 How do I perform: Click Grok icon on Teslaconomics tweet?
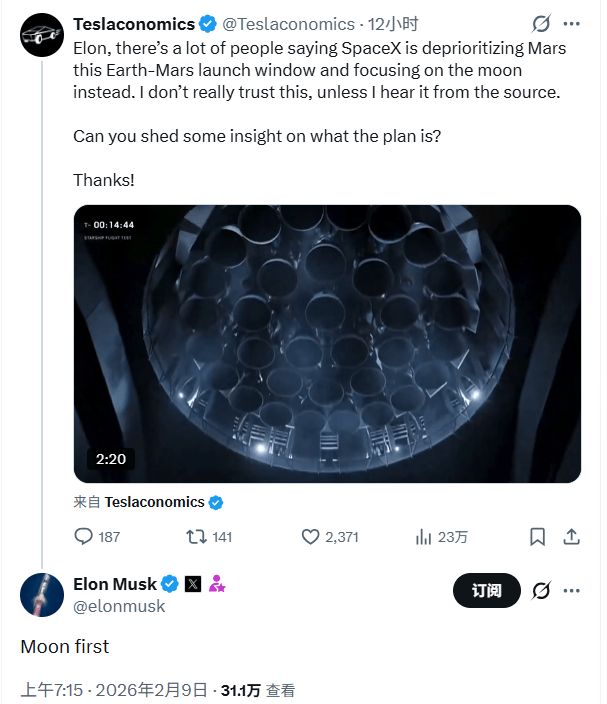click(541, 23)
